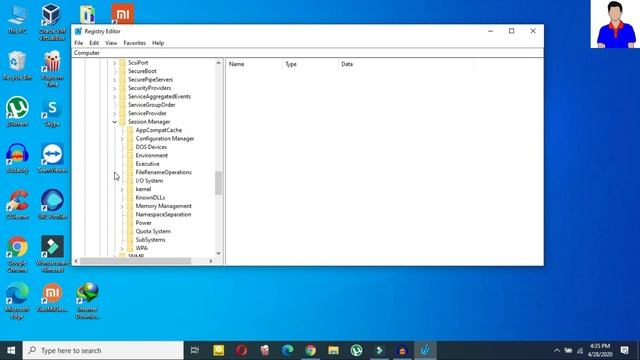Open the Recycle Bin desktop icon
Image resolution: width=640 pixels, height=360 pixels.
click(17, 65)
